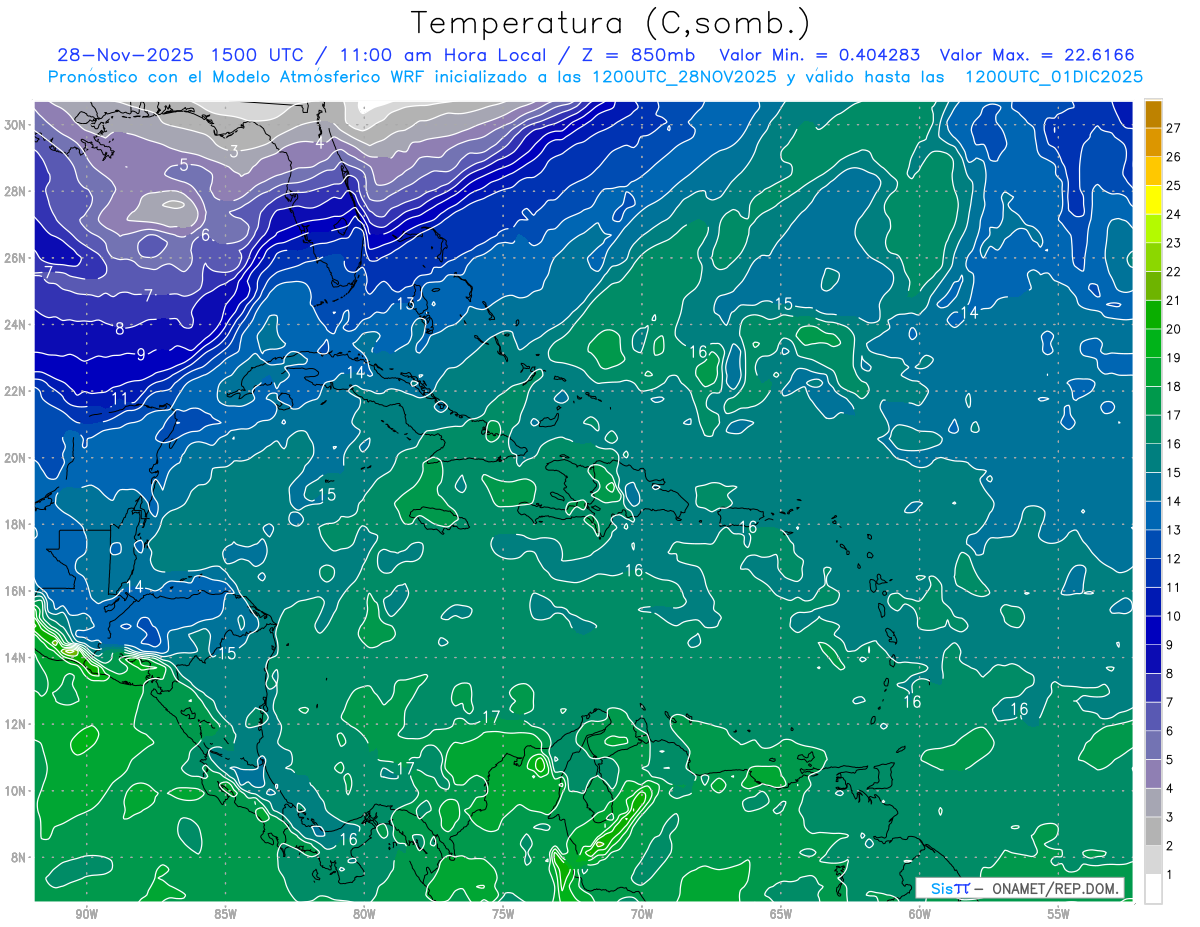Click the '1500 UTC' time text
Image resolution: width=1200 pixels, height=927 pixels.
(x=257, y=55)
